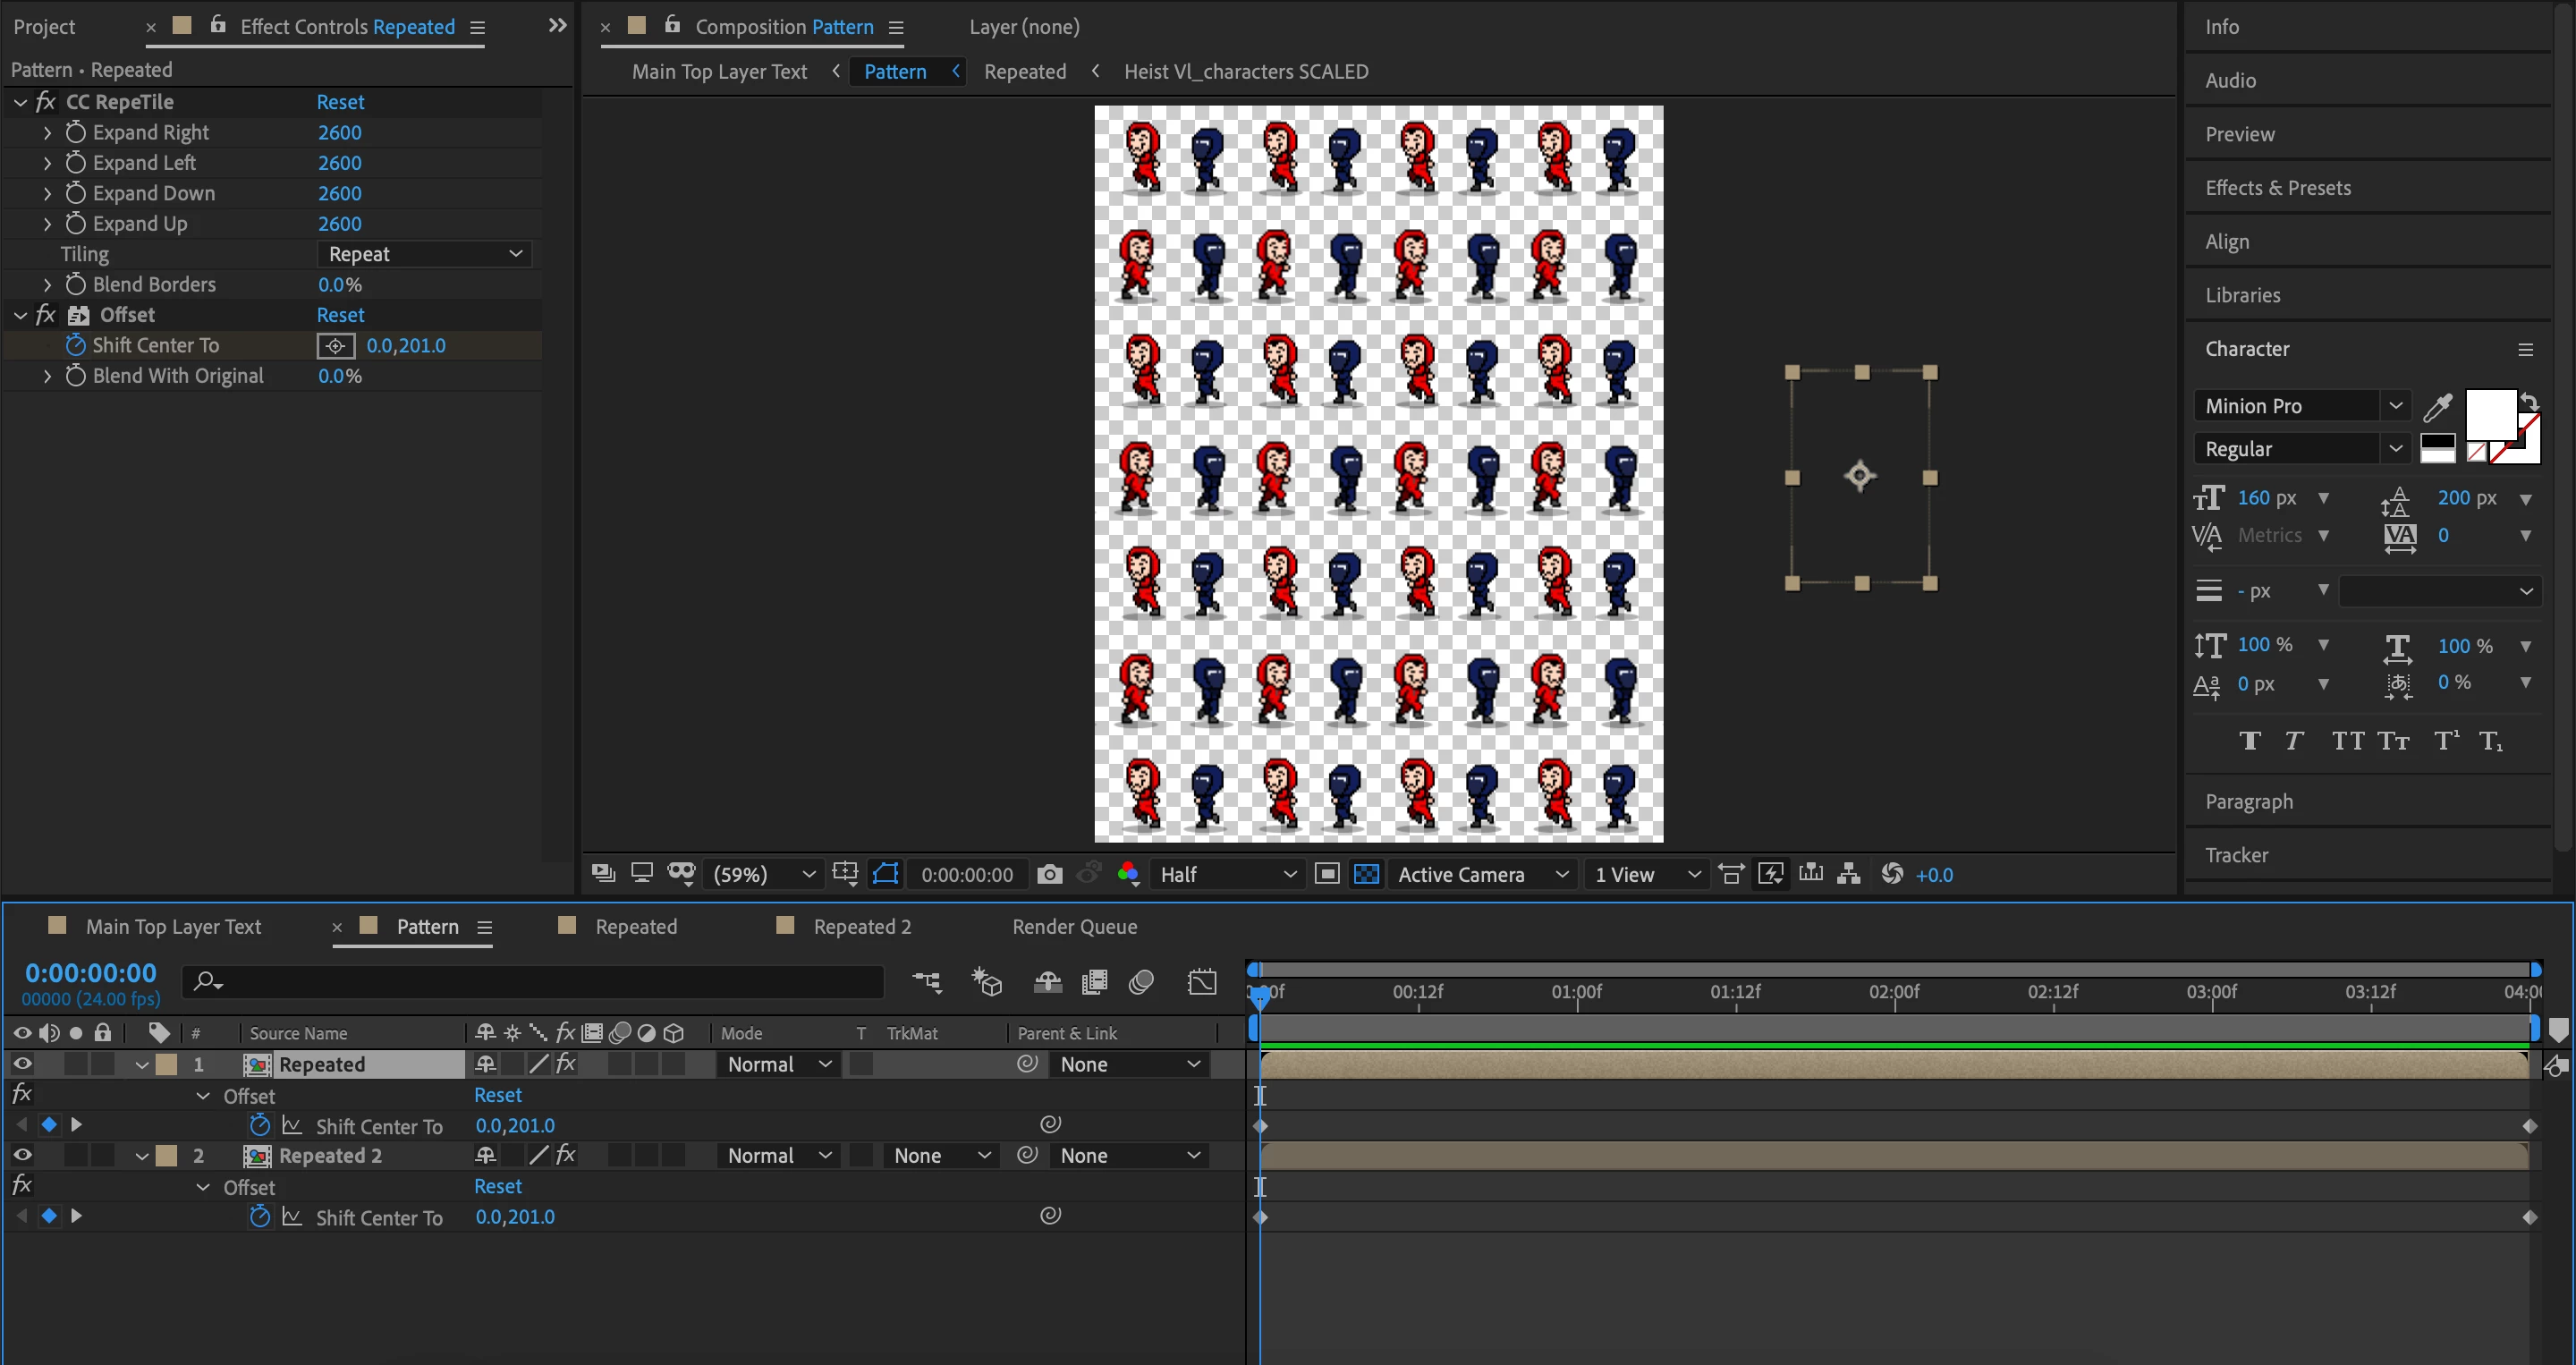2576x1365 pixels.
Task: Click the white fill color swatch
Action: click(2488, 412)
